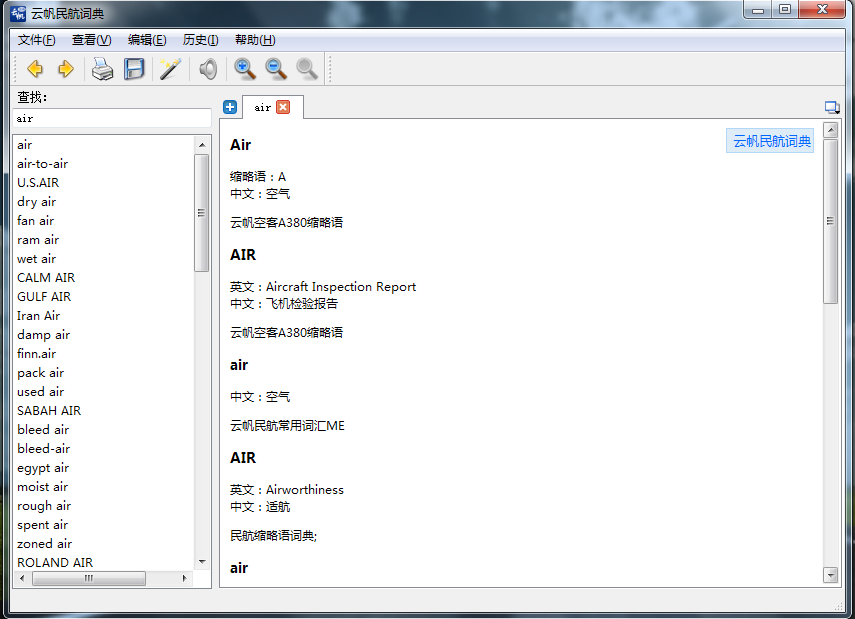Click the 云帆民航词典 dictionary link
This screenshot has height=619, width=855.
coord(771,141)
